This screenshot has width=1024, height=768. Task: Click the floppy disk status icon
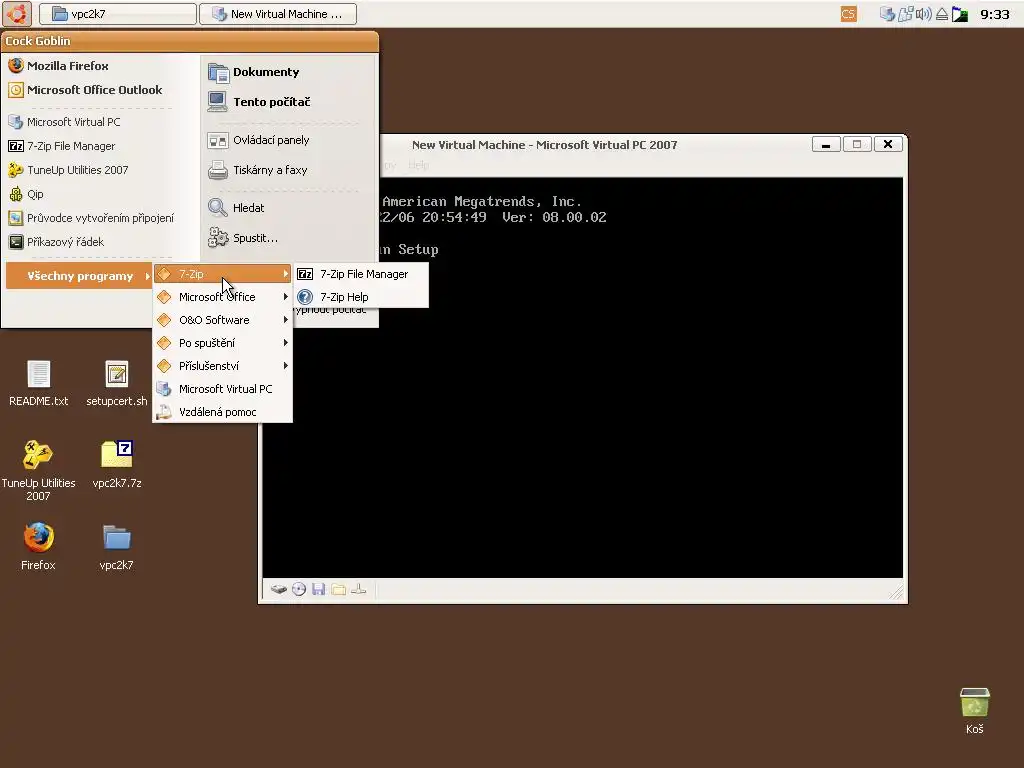(x=318, y=589)
